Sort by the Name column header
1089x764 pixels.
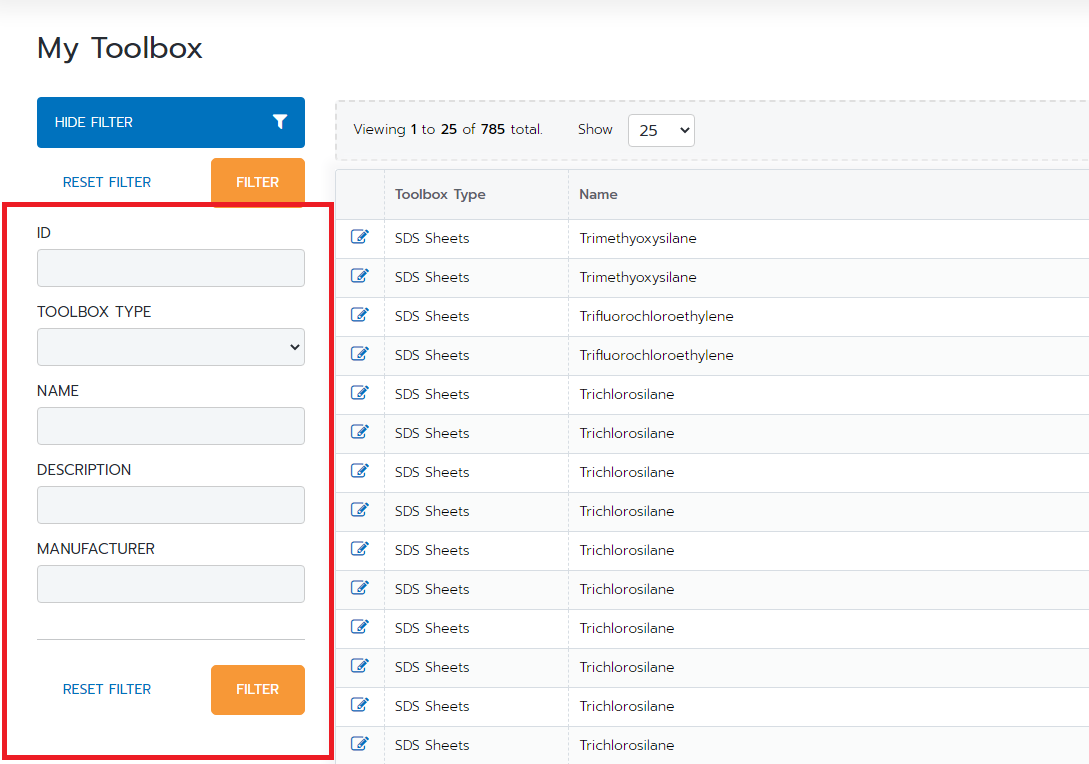pyautogui.click(x=598, y=194)
